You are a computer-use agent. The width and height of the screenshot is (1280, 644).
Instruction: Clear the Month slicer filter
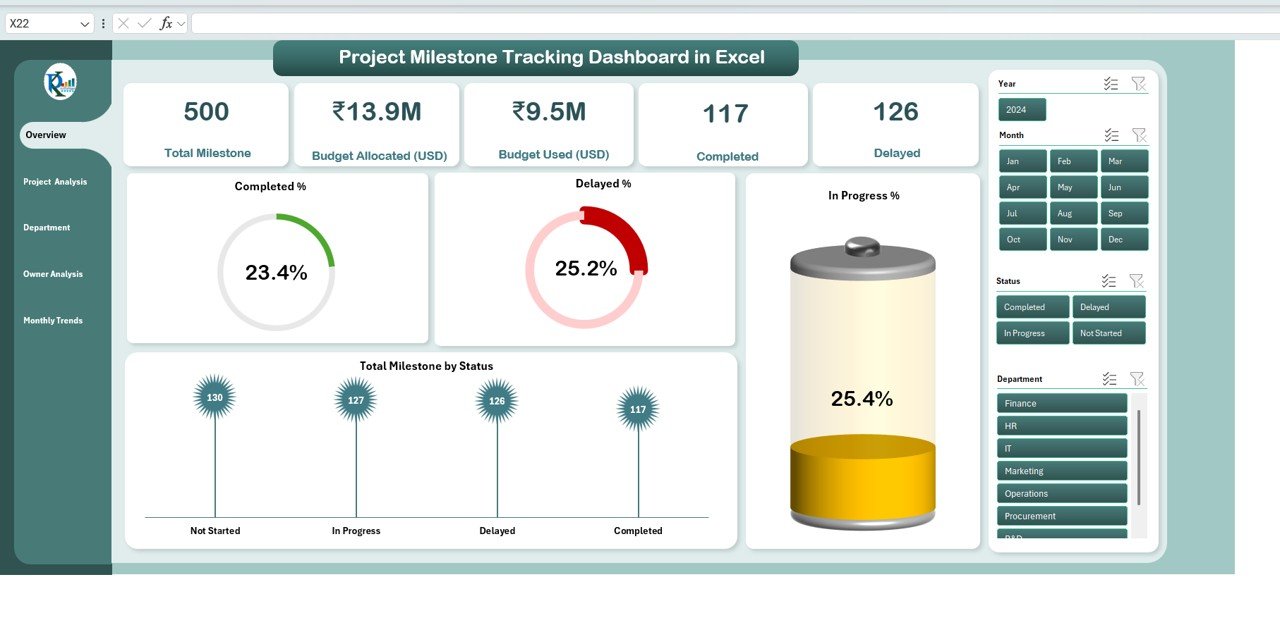pos(1138,135)
